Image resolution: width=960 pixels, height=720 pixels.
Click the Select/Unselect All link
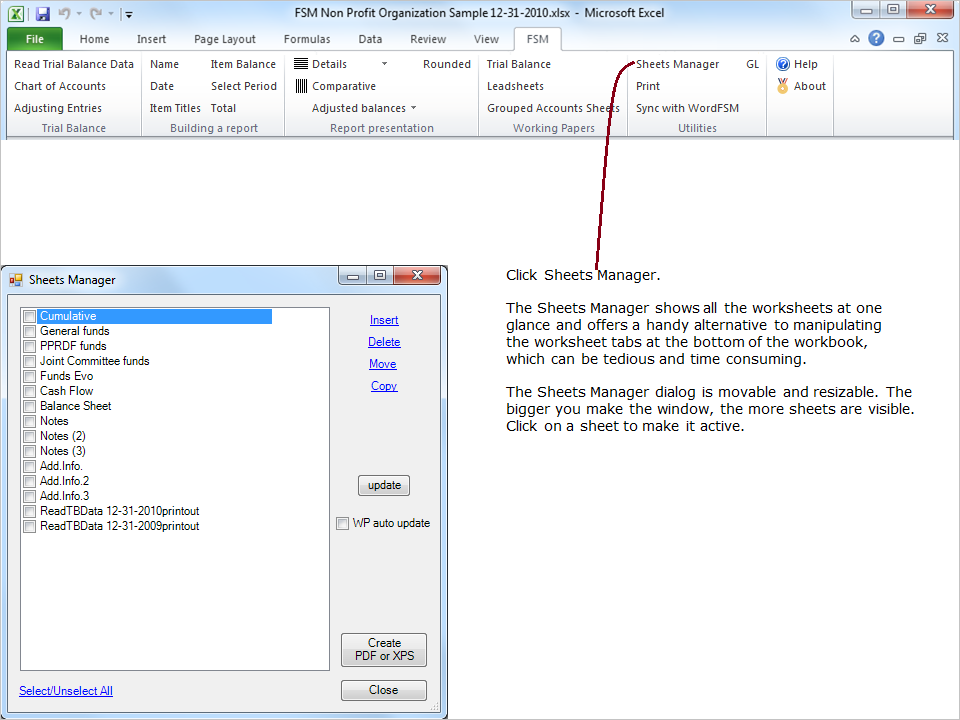point(66,691)
